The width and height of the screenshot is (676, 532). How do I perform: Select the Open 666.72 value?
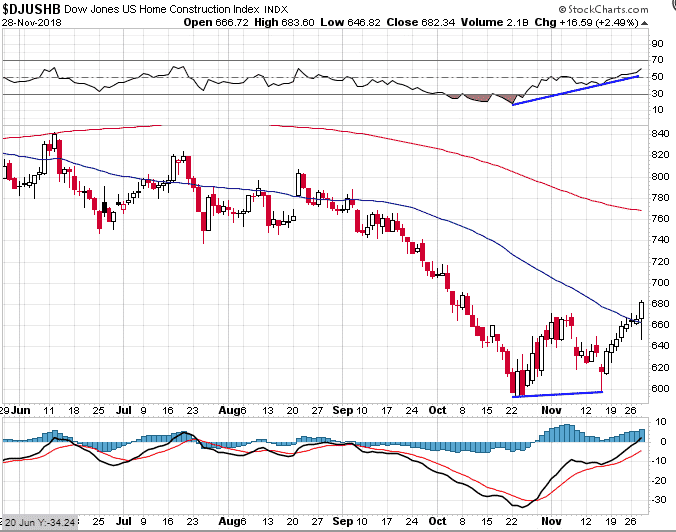(x=216, y=22)
